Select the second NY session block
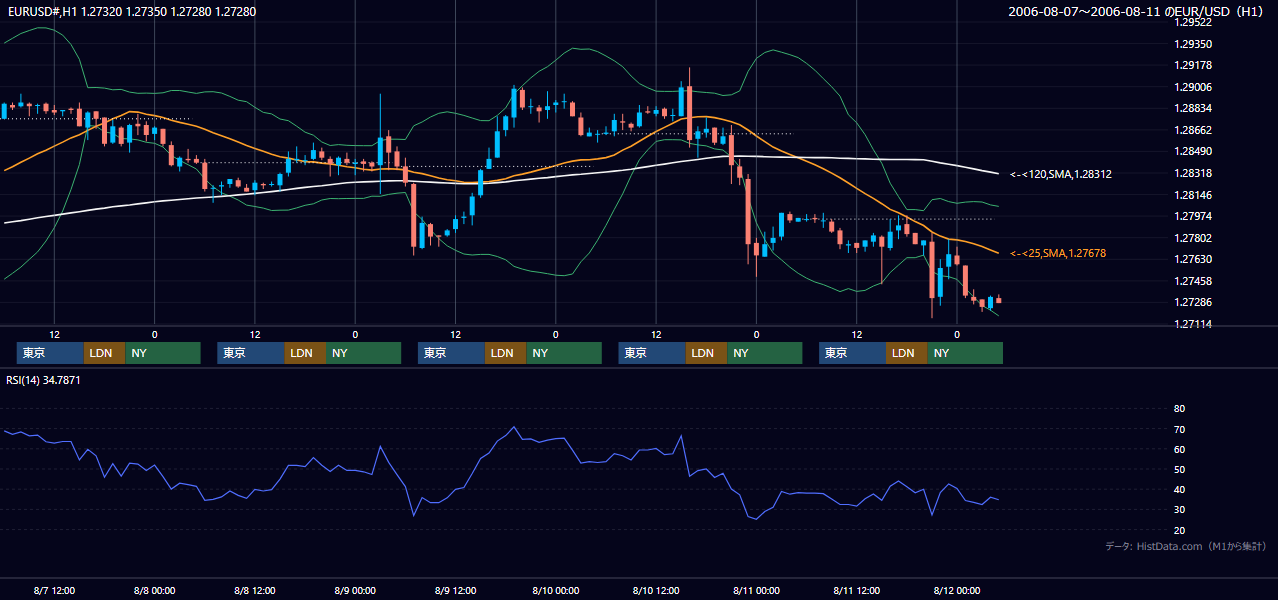 click(363, 353)
